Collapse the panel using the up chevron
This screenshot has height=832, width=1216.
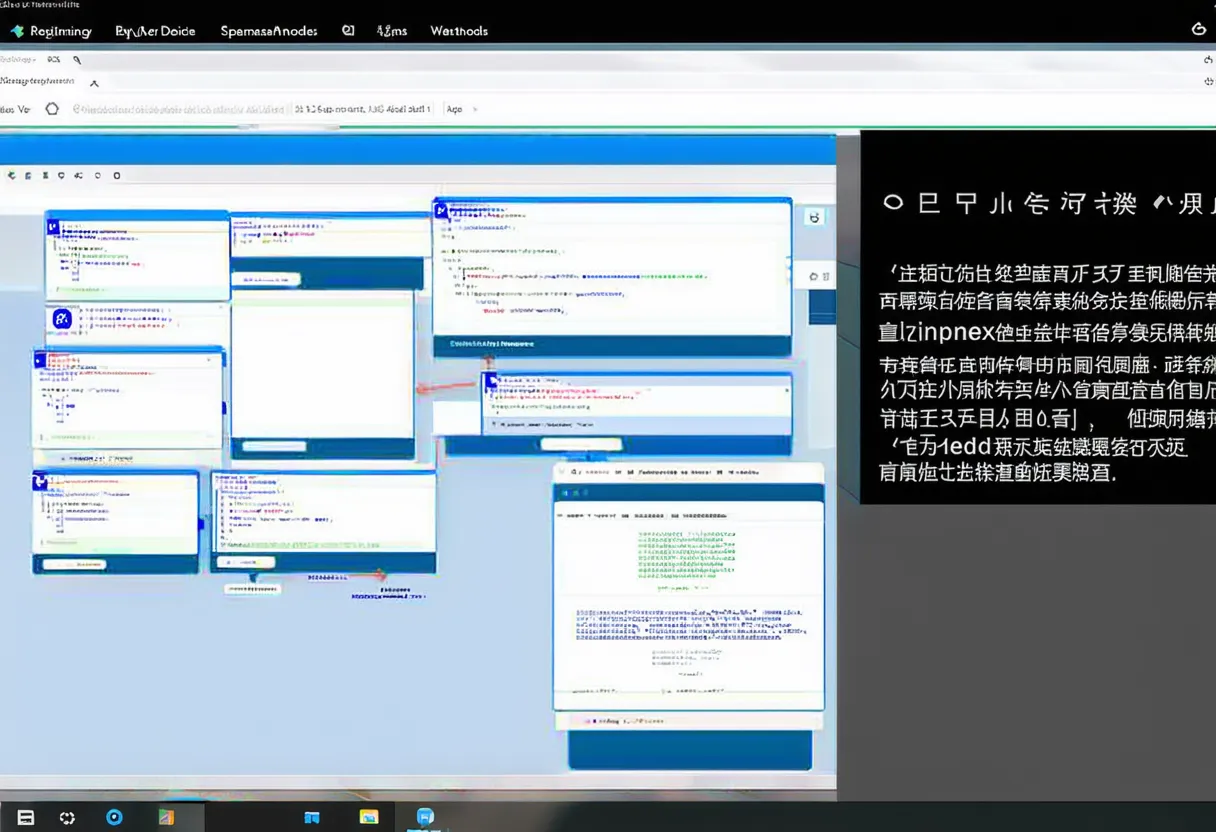(94, 84)
